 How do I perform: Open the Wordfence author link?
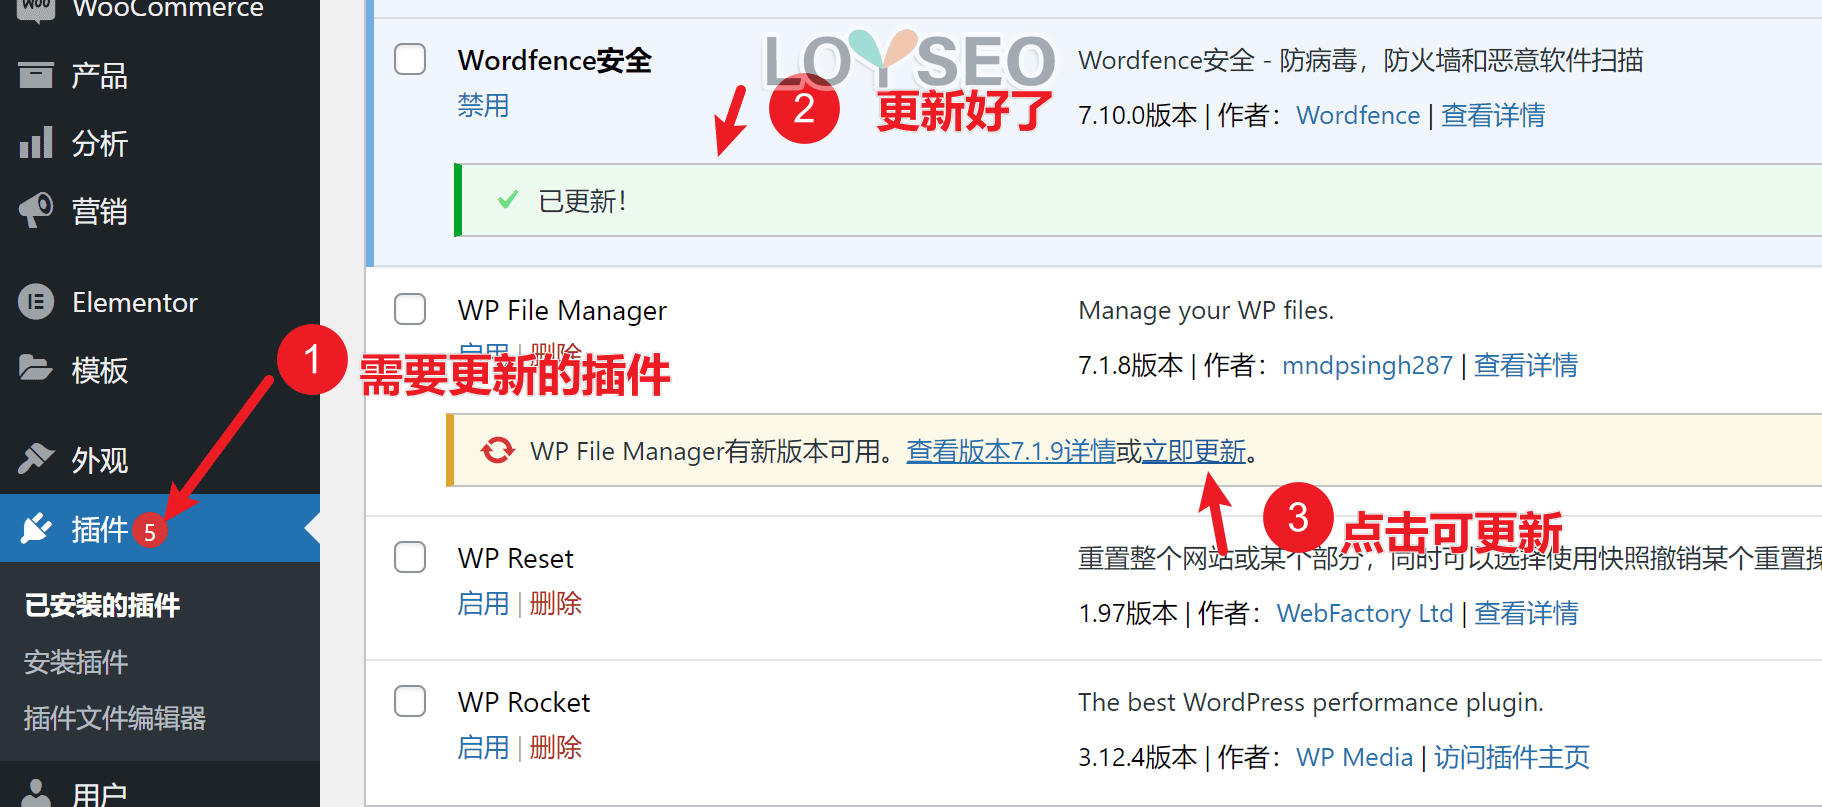pyautogui.click(x=1358, y=115)
